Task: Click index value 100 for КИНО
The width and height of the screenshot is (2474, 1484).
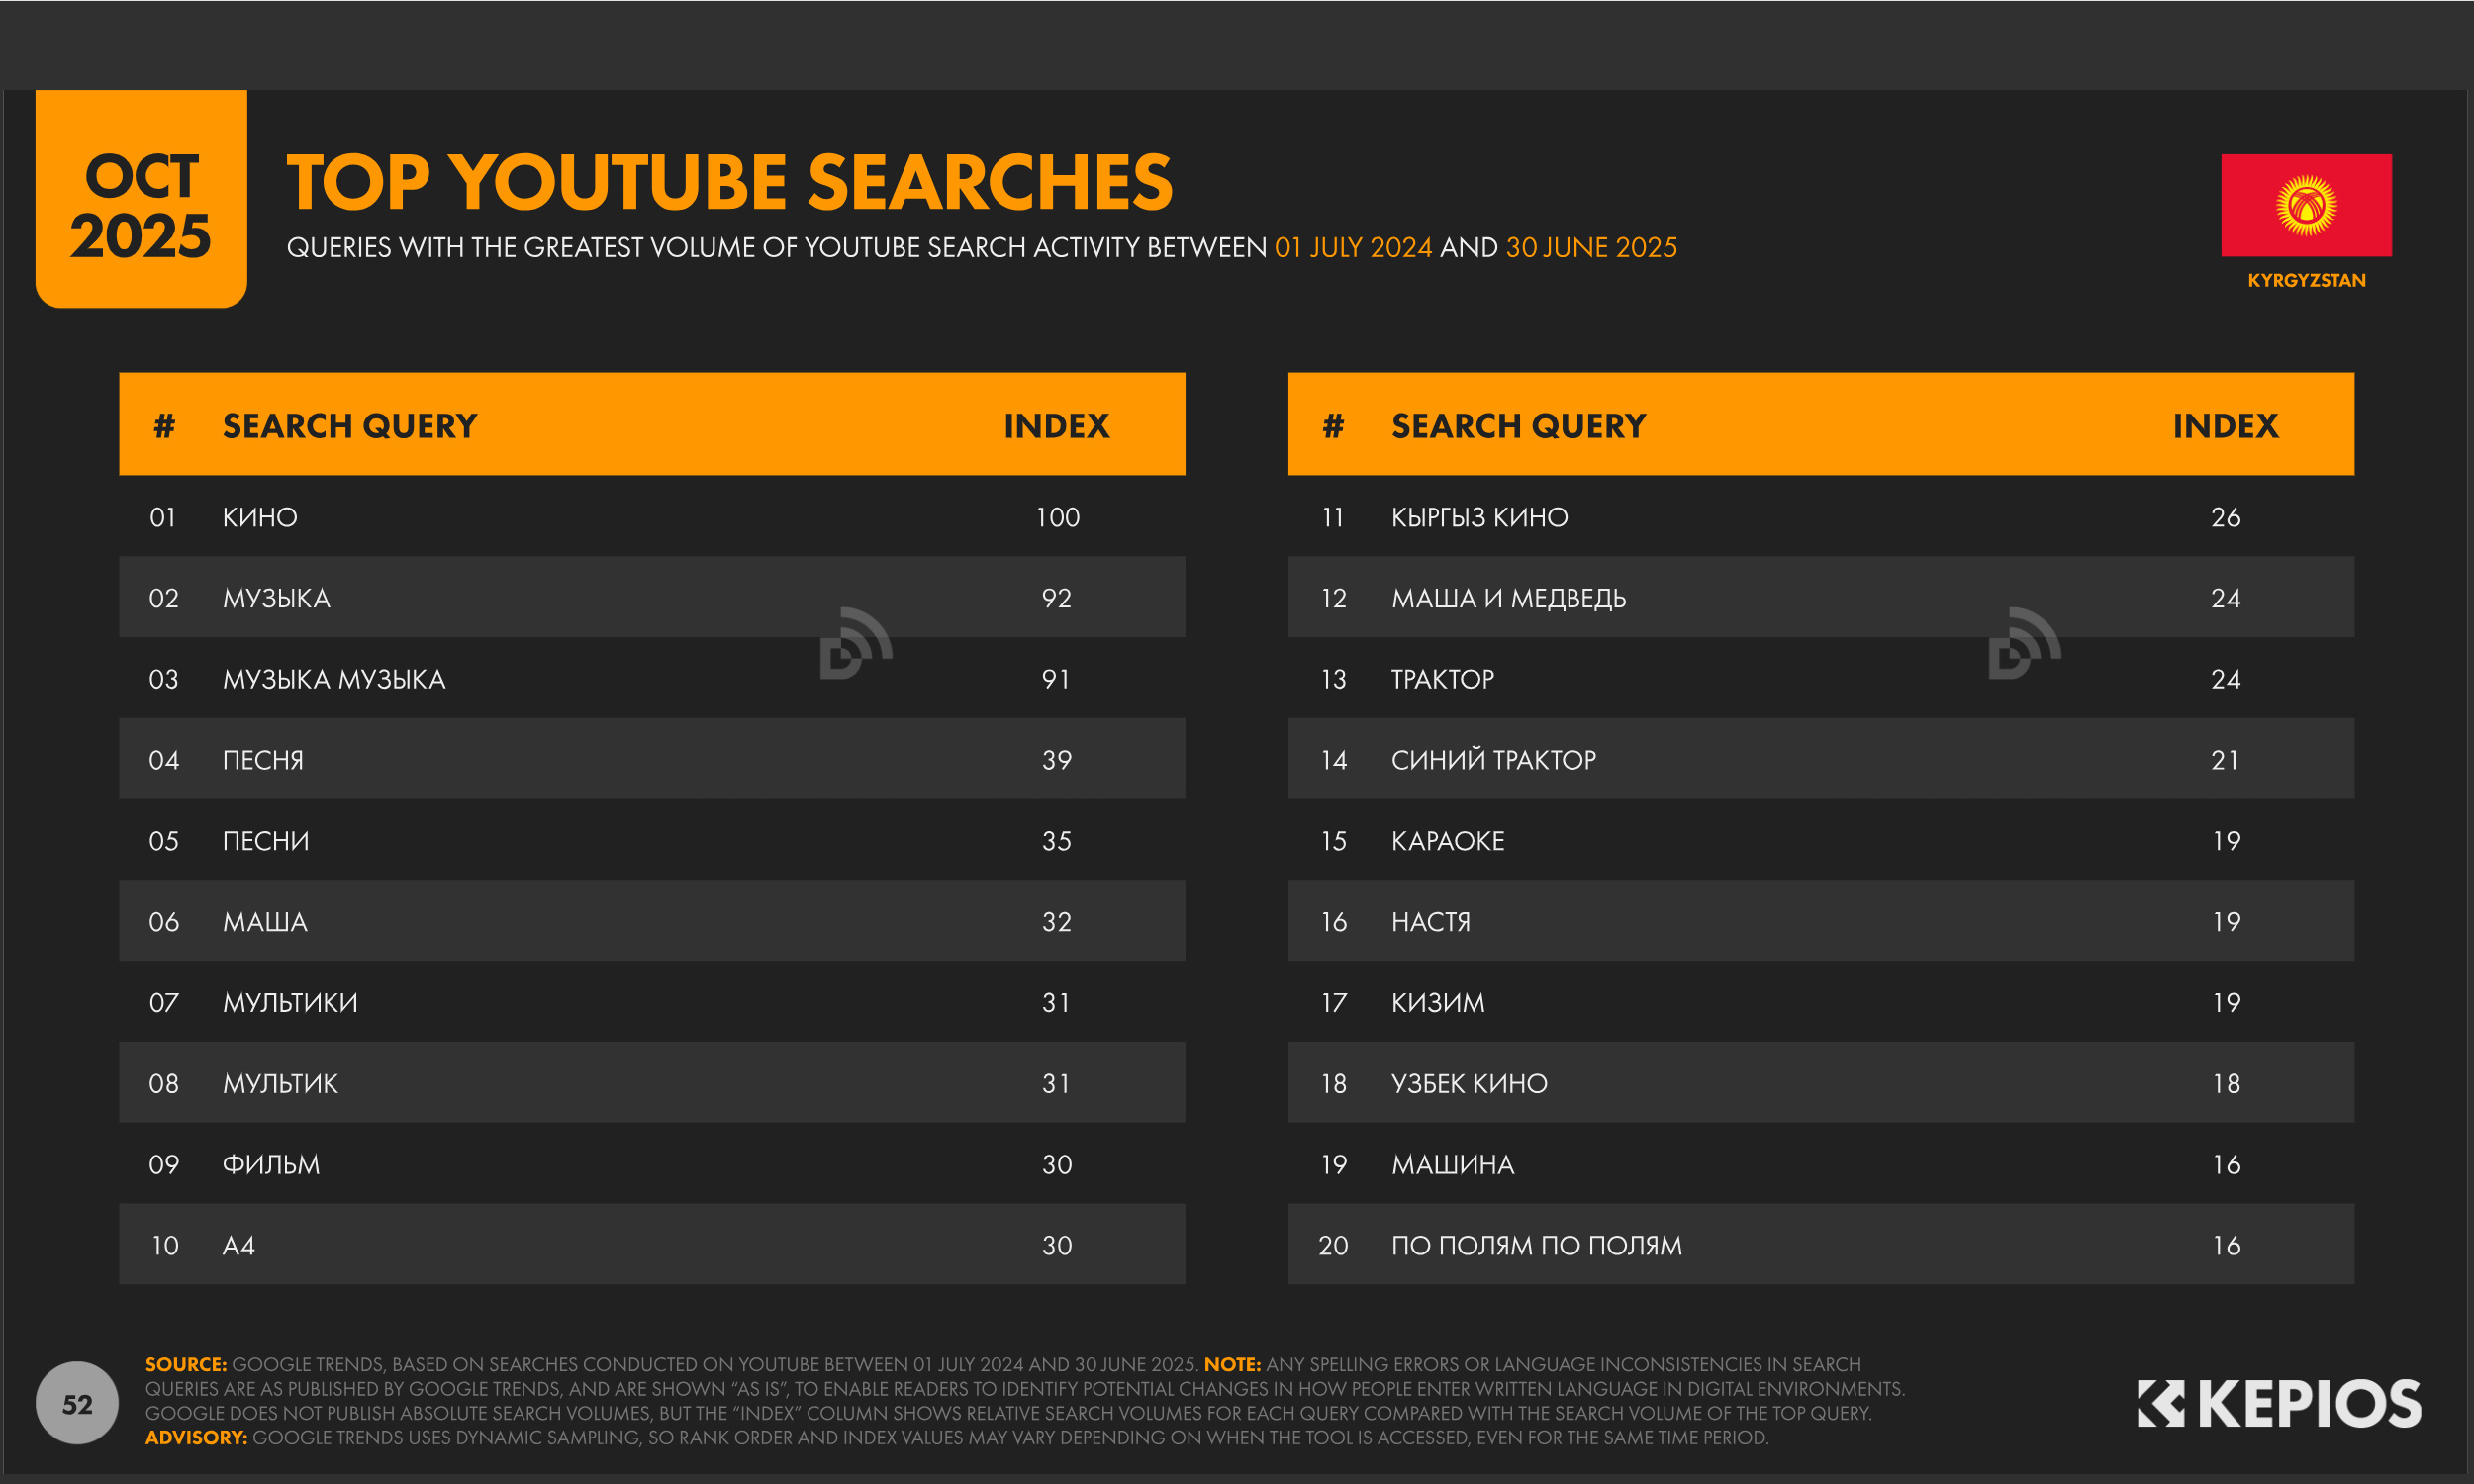Action: pos(1057,517)
